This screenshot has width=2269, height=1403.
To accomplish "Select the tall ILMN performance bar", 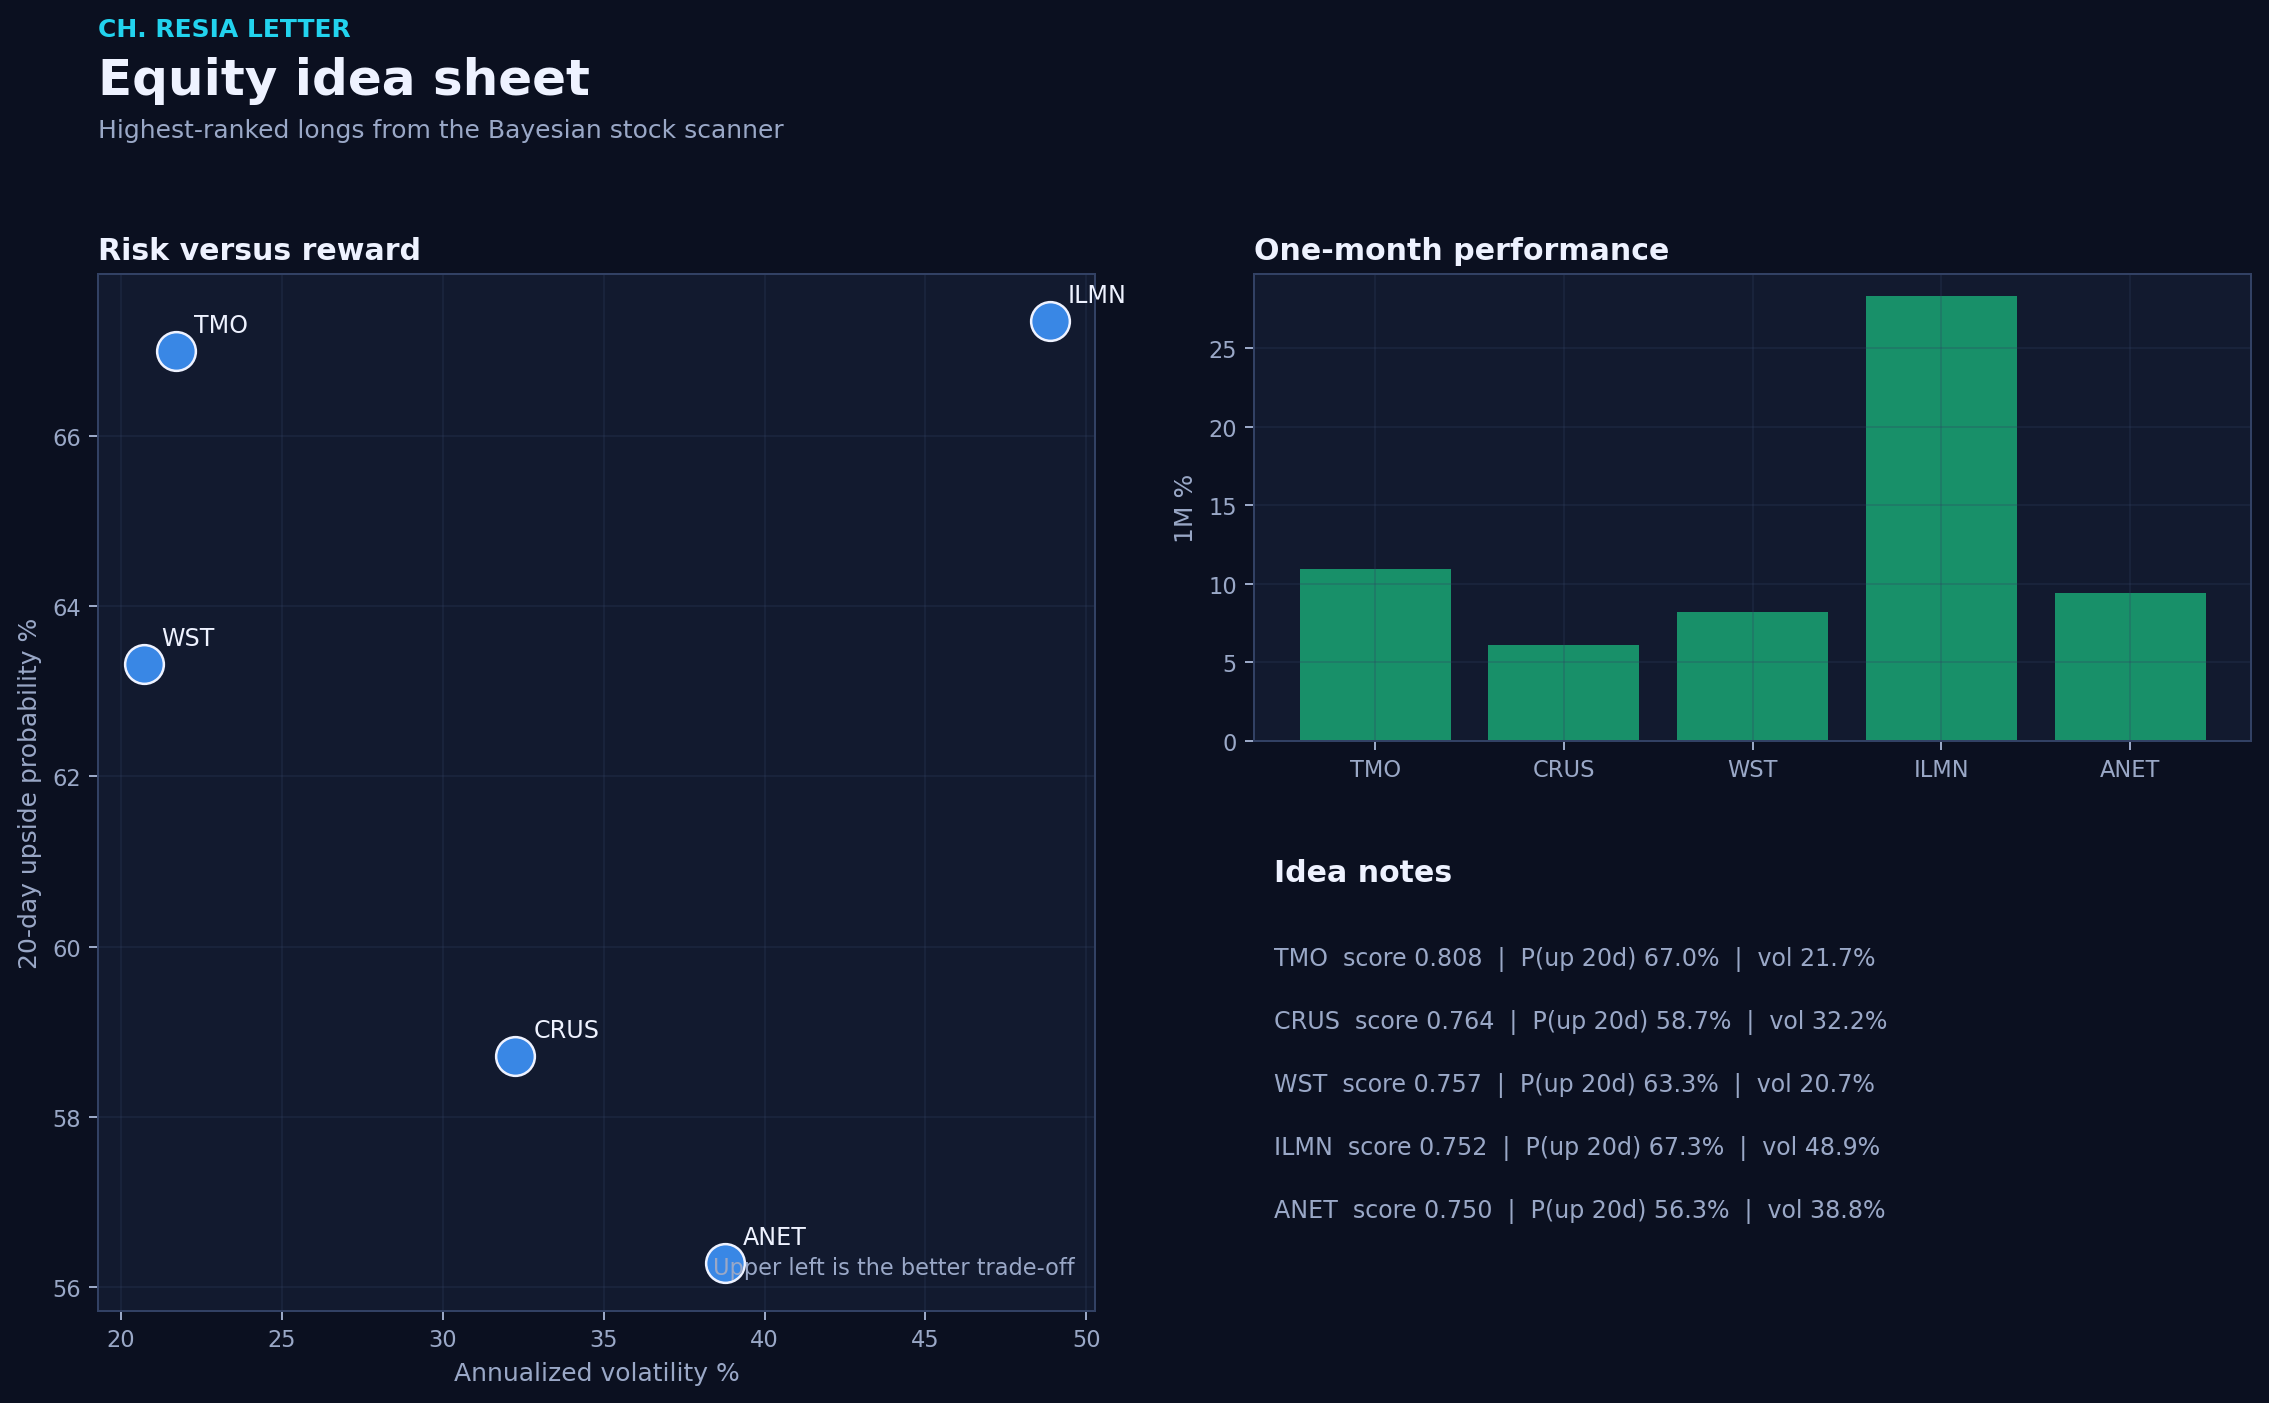I will click(x=1941, y=518).
